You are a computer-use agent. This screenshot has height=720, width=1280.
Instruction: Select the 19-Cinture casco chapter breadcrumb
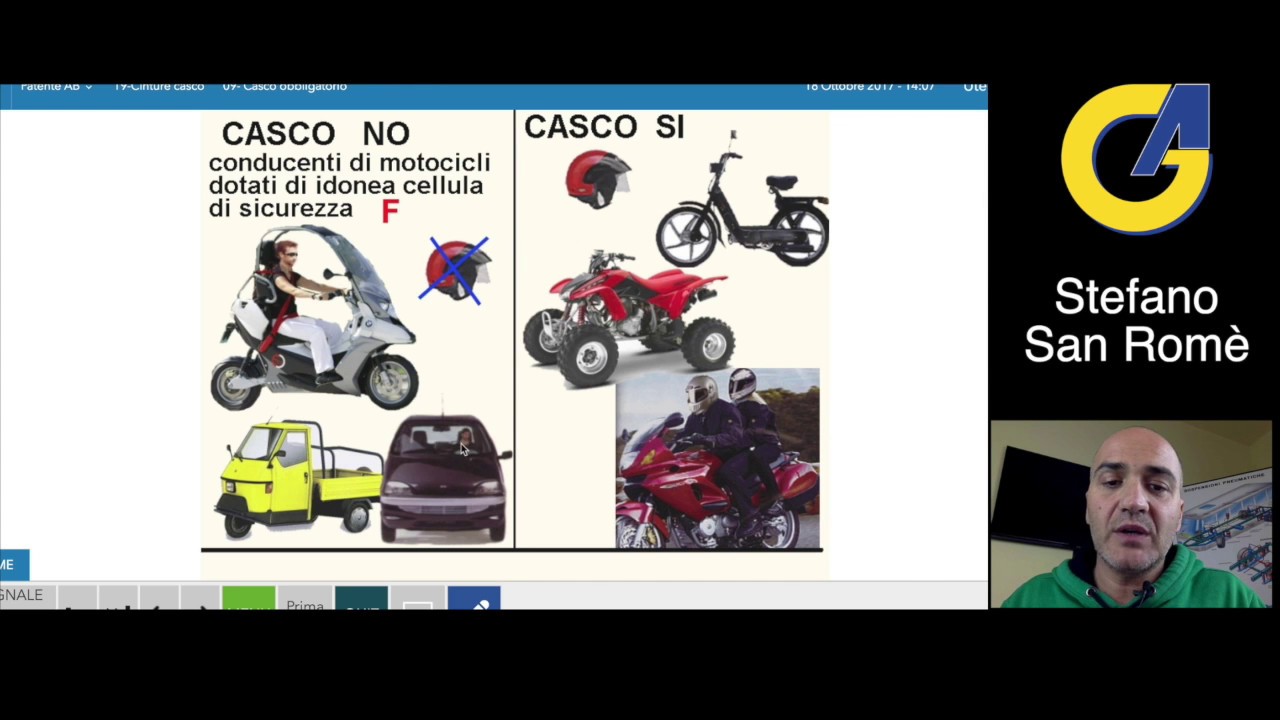point(158,87)
